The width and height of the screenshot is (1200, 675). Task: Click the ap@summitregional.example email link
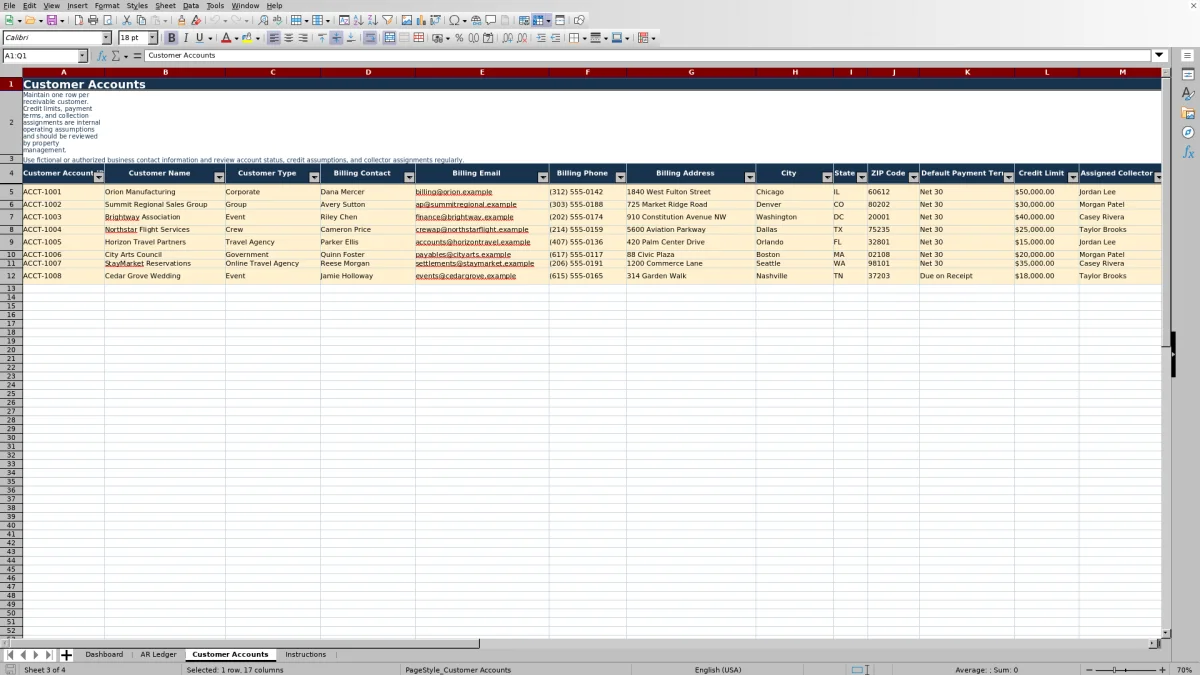point(466,204)
